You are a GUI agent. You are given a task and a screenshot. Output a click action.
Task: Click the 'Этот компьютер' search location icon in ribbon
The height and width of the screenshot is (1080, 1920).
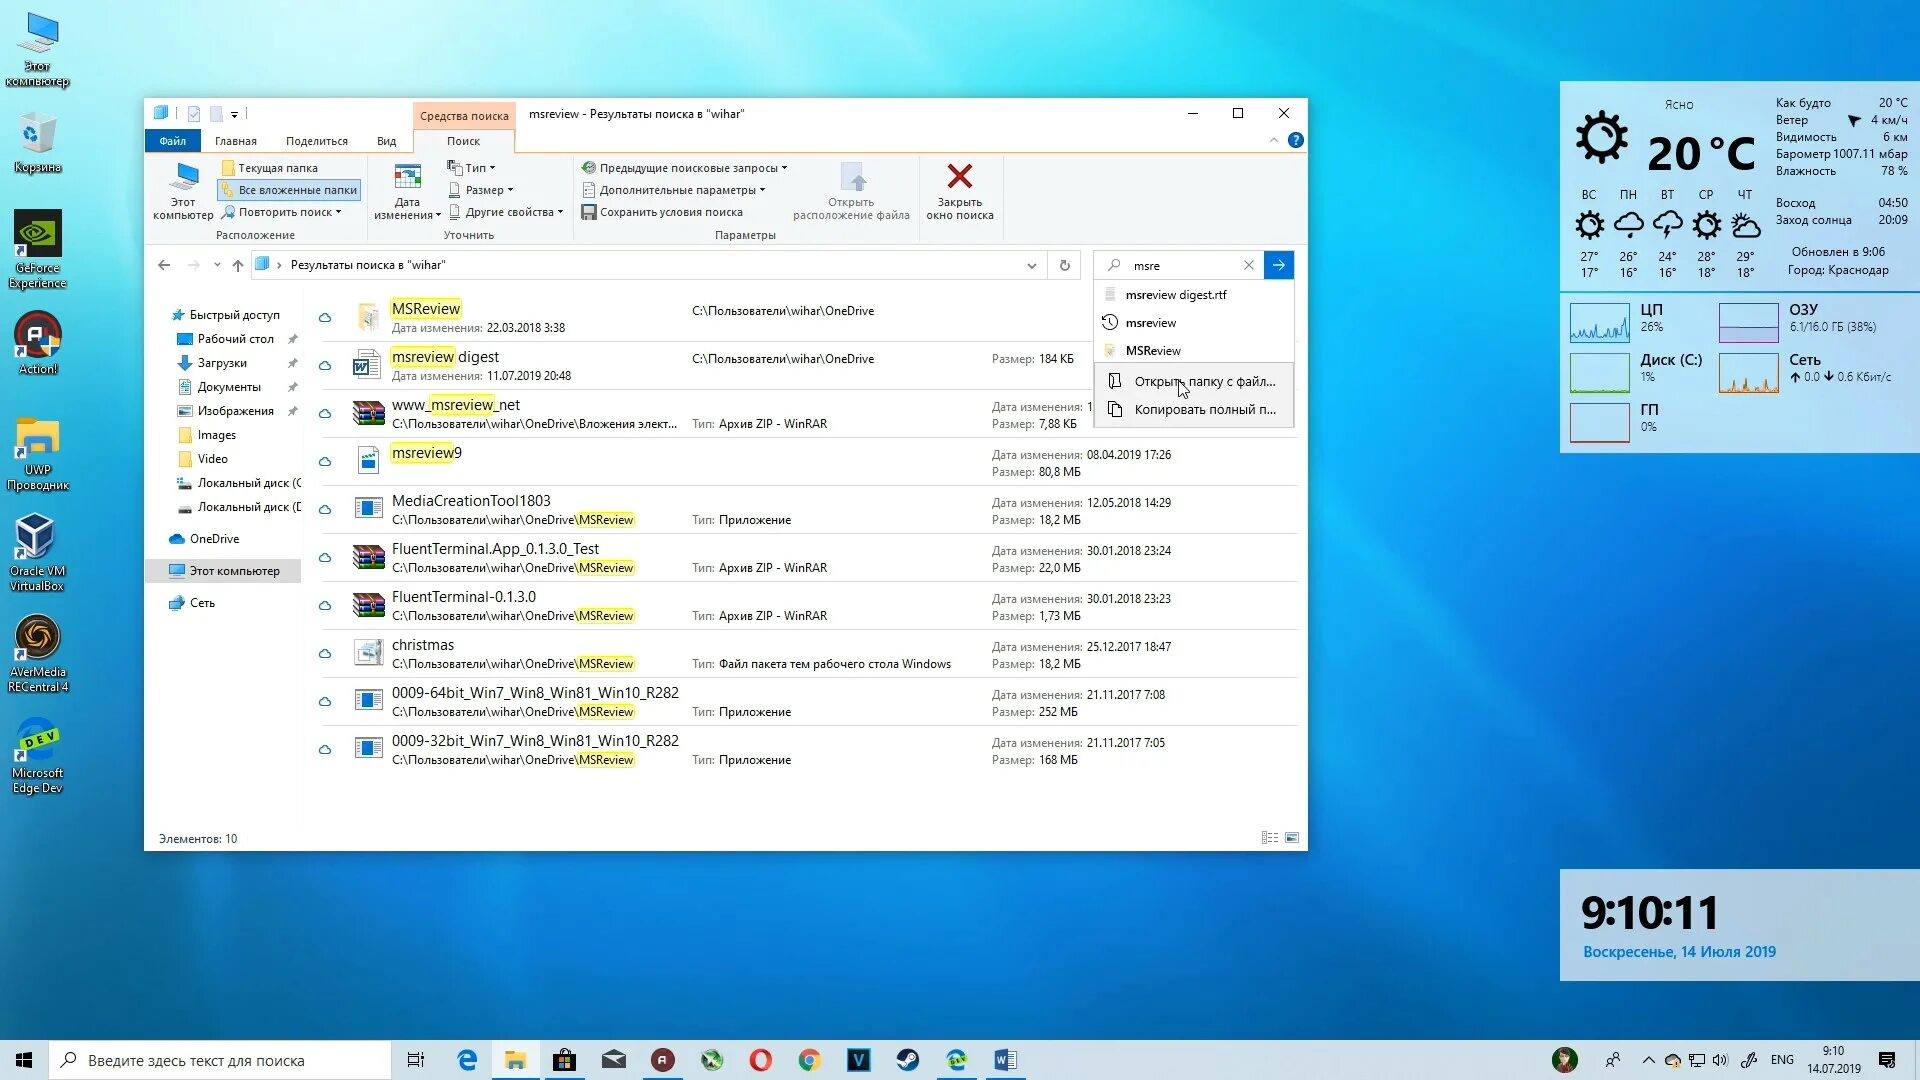183,178
